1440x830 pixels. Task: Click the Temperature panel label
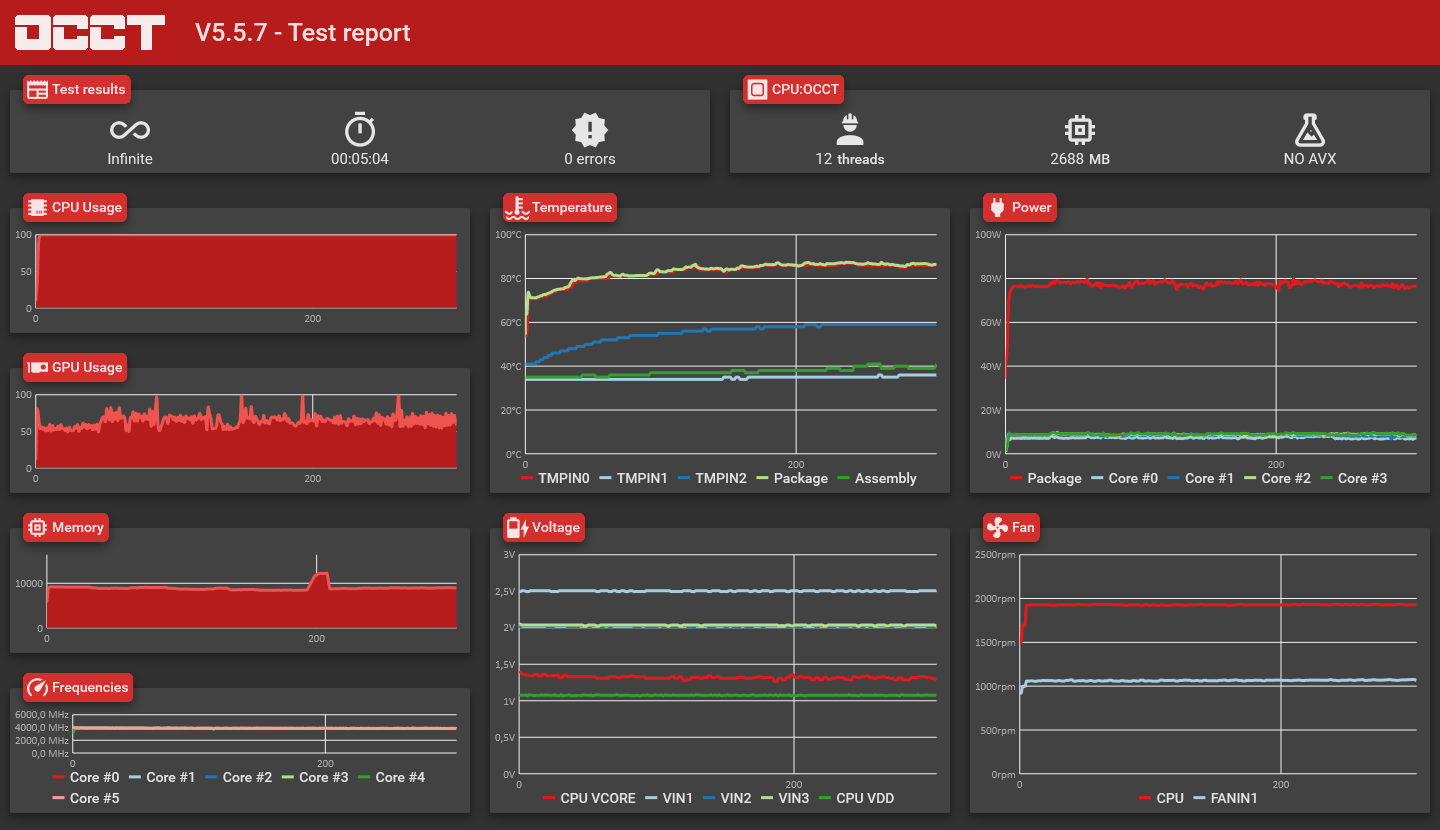(x=560, y=207)
